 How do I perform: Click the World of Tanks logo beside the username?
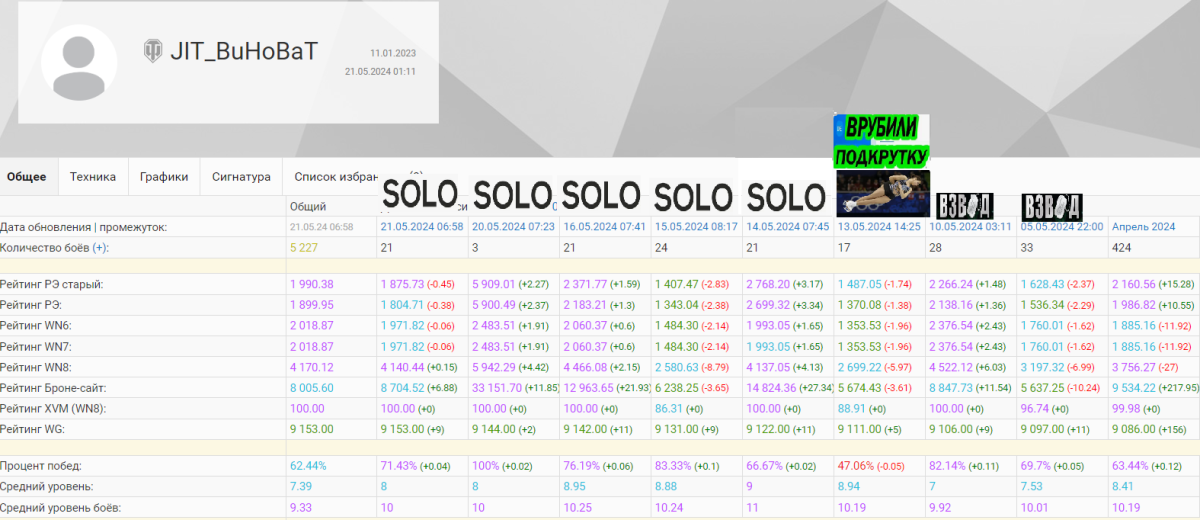154,50
